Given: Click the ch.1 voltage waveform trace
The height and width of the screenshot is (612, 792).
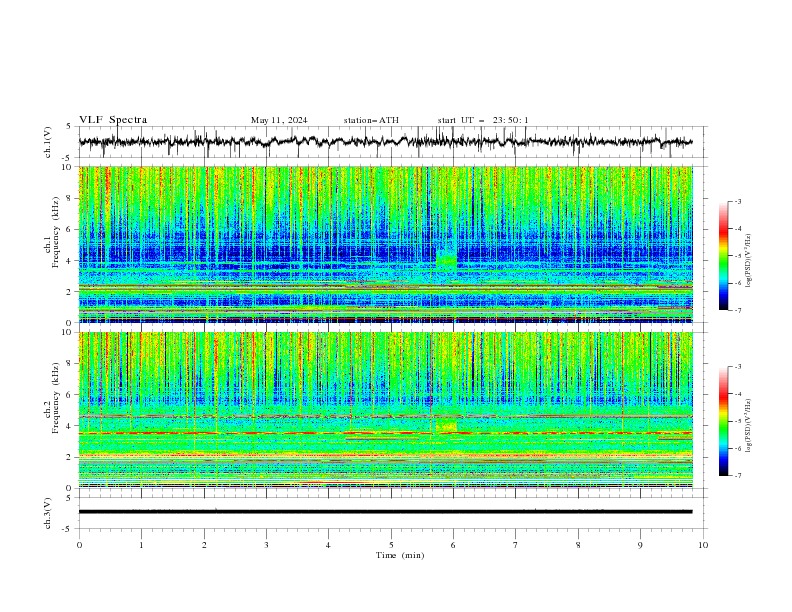Looking at the screenshot, I should tap(385, 142).
